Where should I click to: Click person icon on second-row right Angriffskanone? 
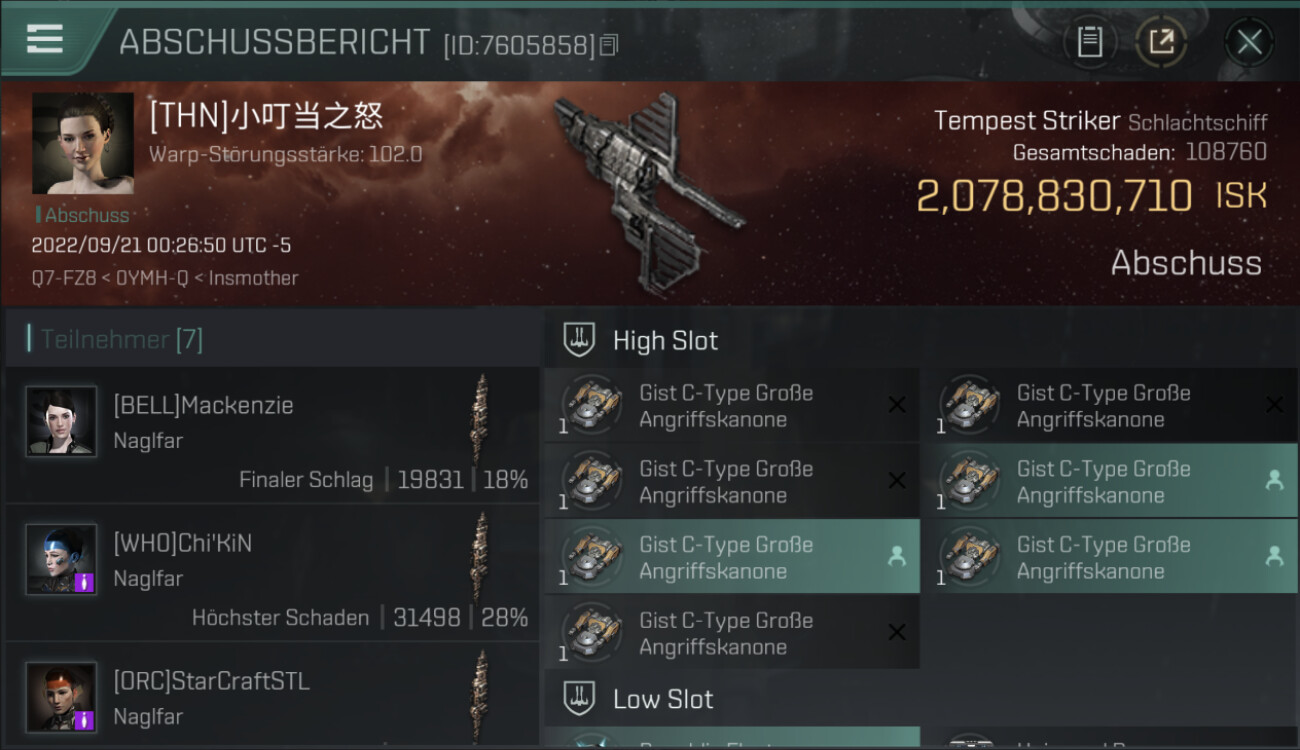point(1274,481)
